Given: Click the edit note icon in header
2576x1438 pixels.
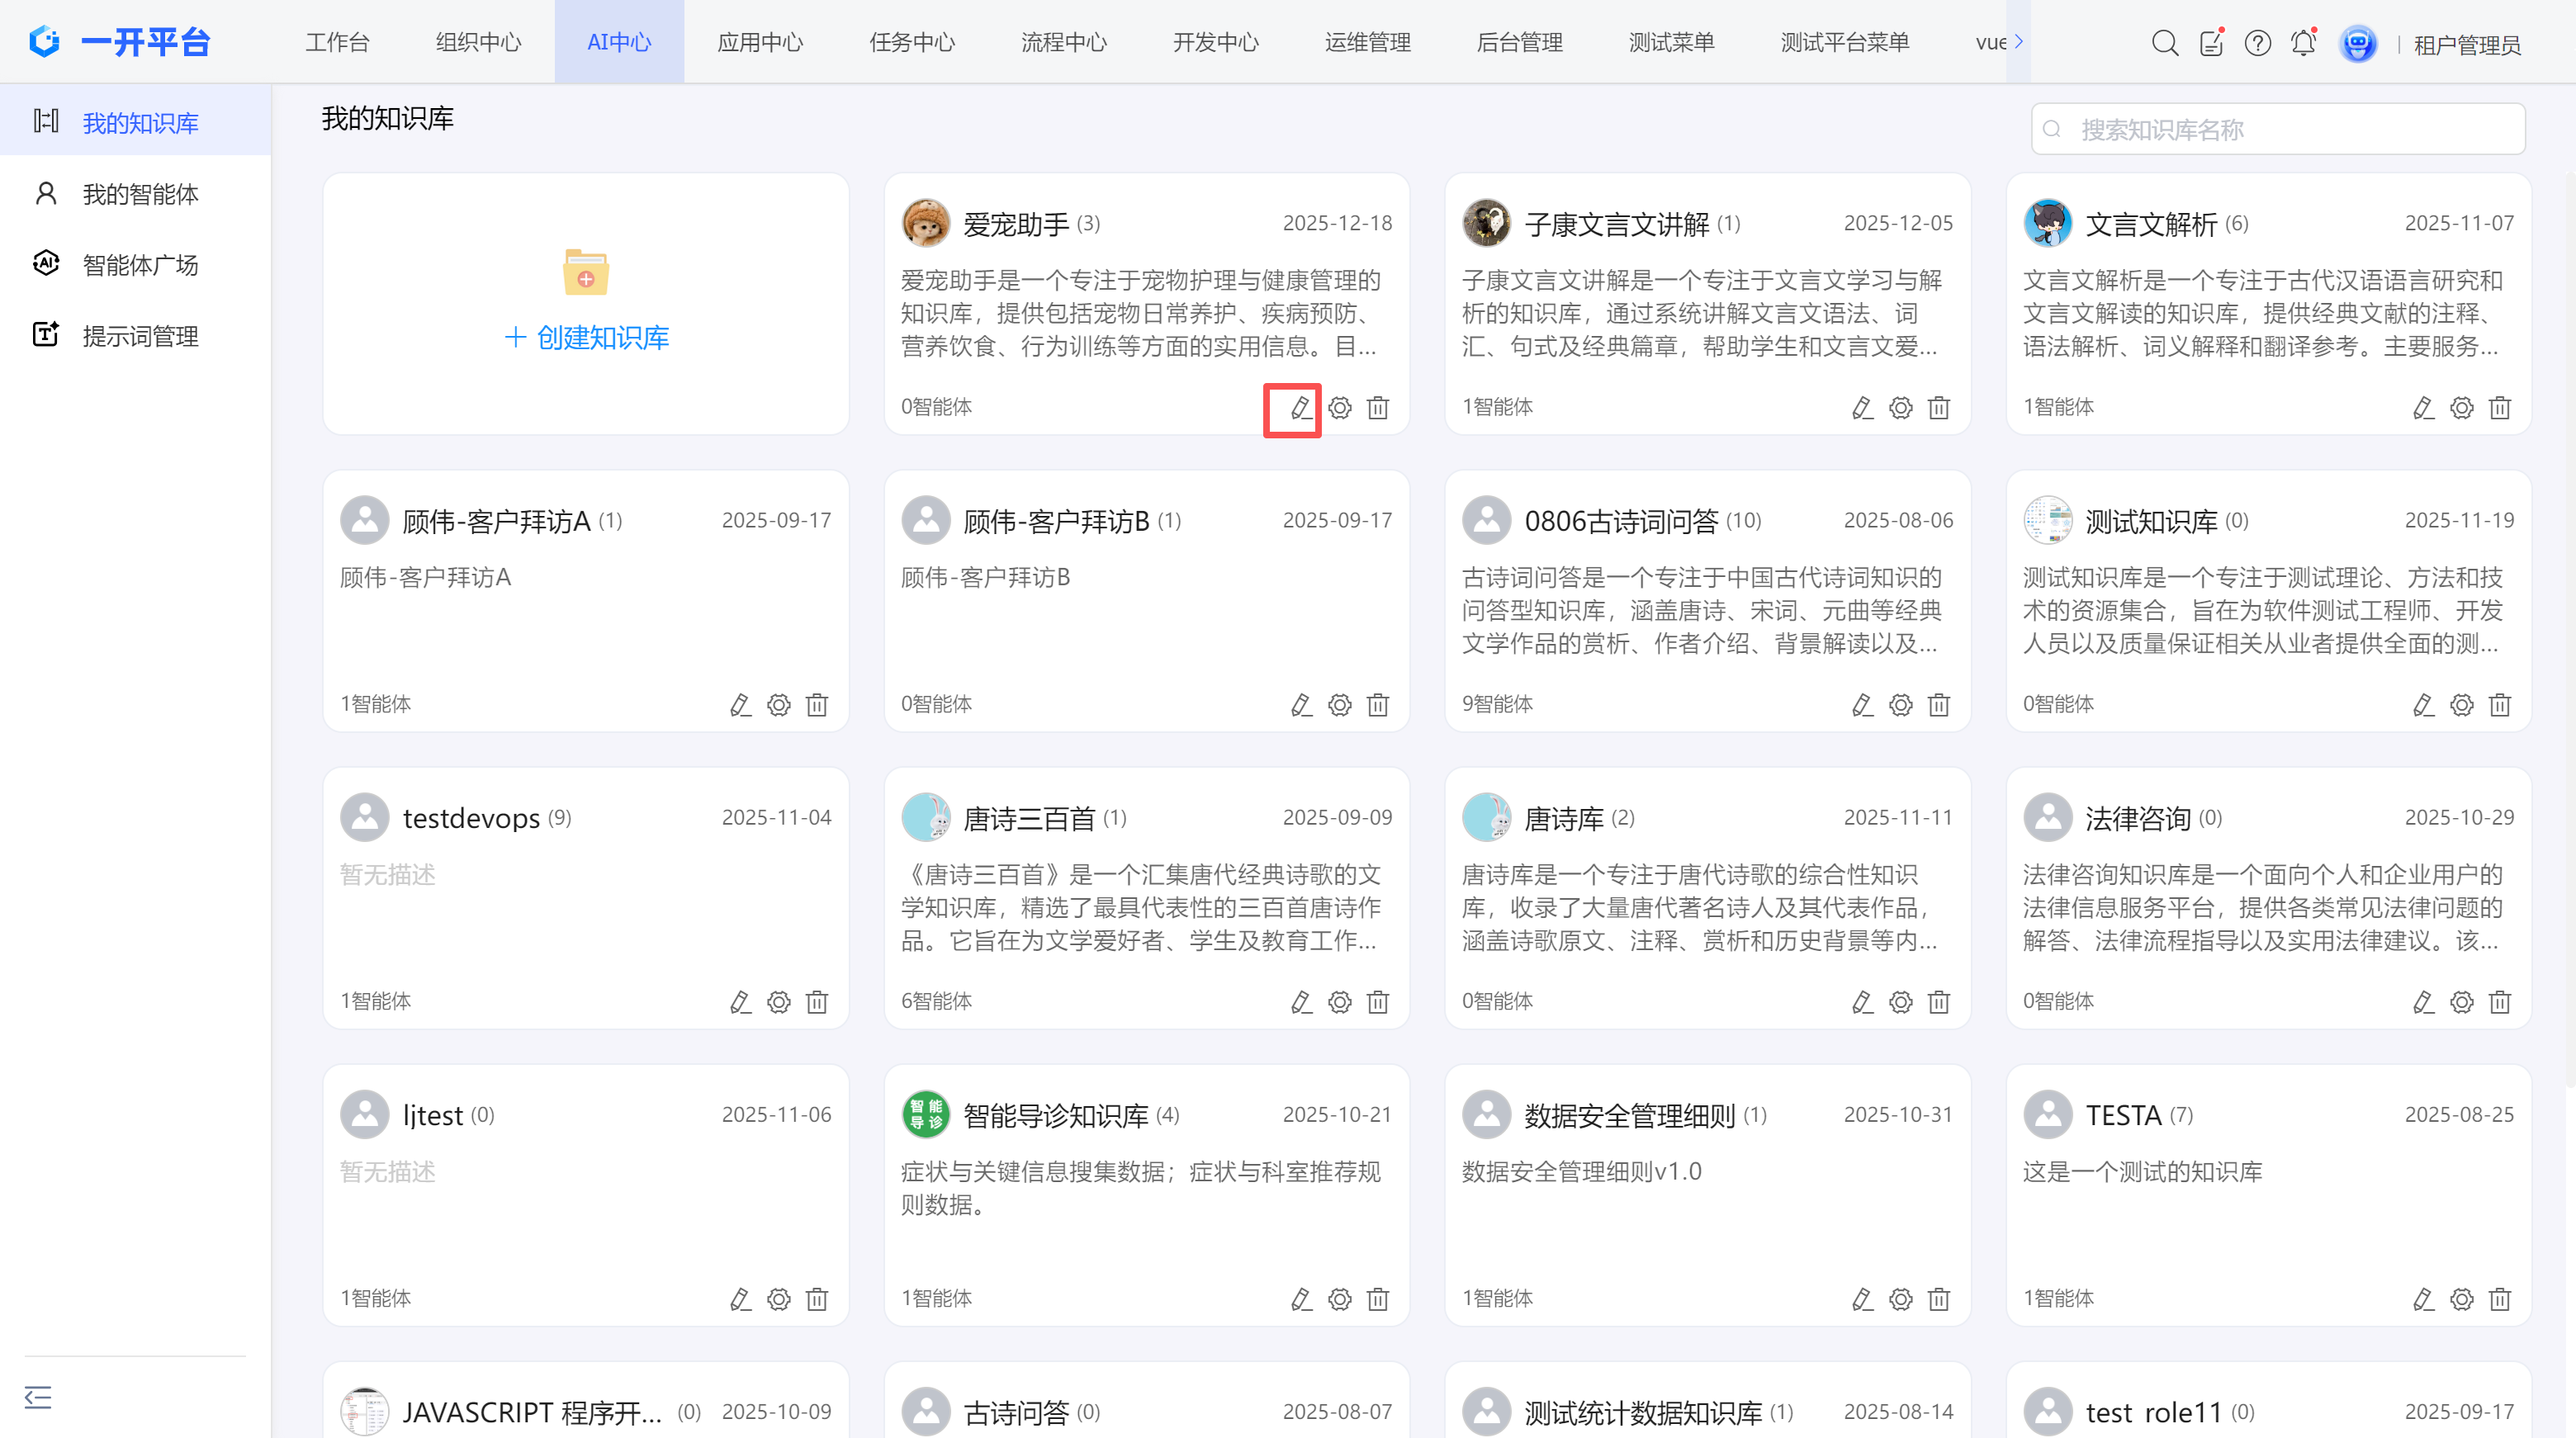Looking at the screenshot, I should pyautogui.click(x=2211, y=43).
